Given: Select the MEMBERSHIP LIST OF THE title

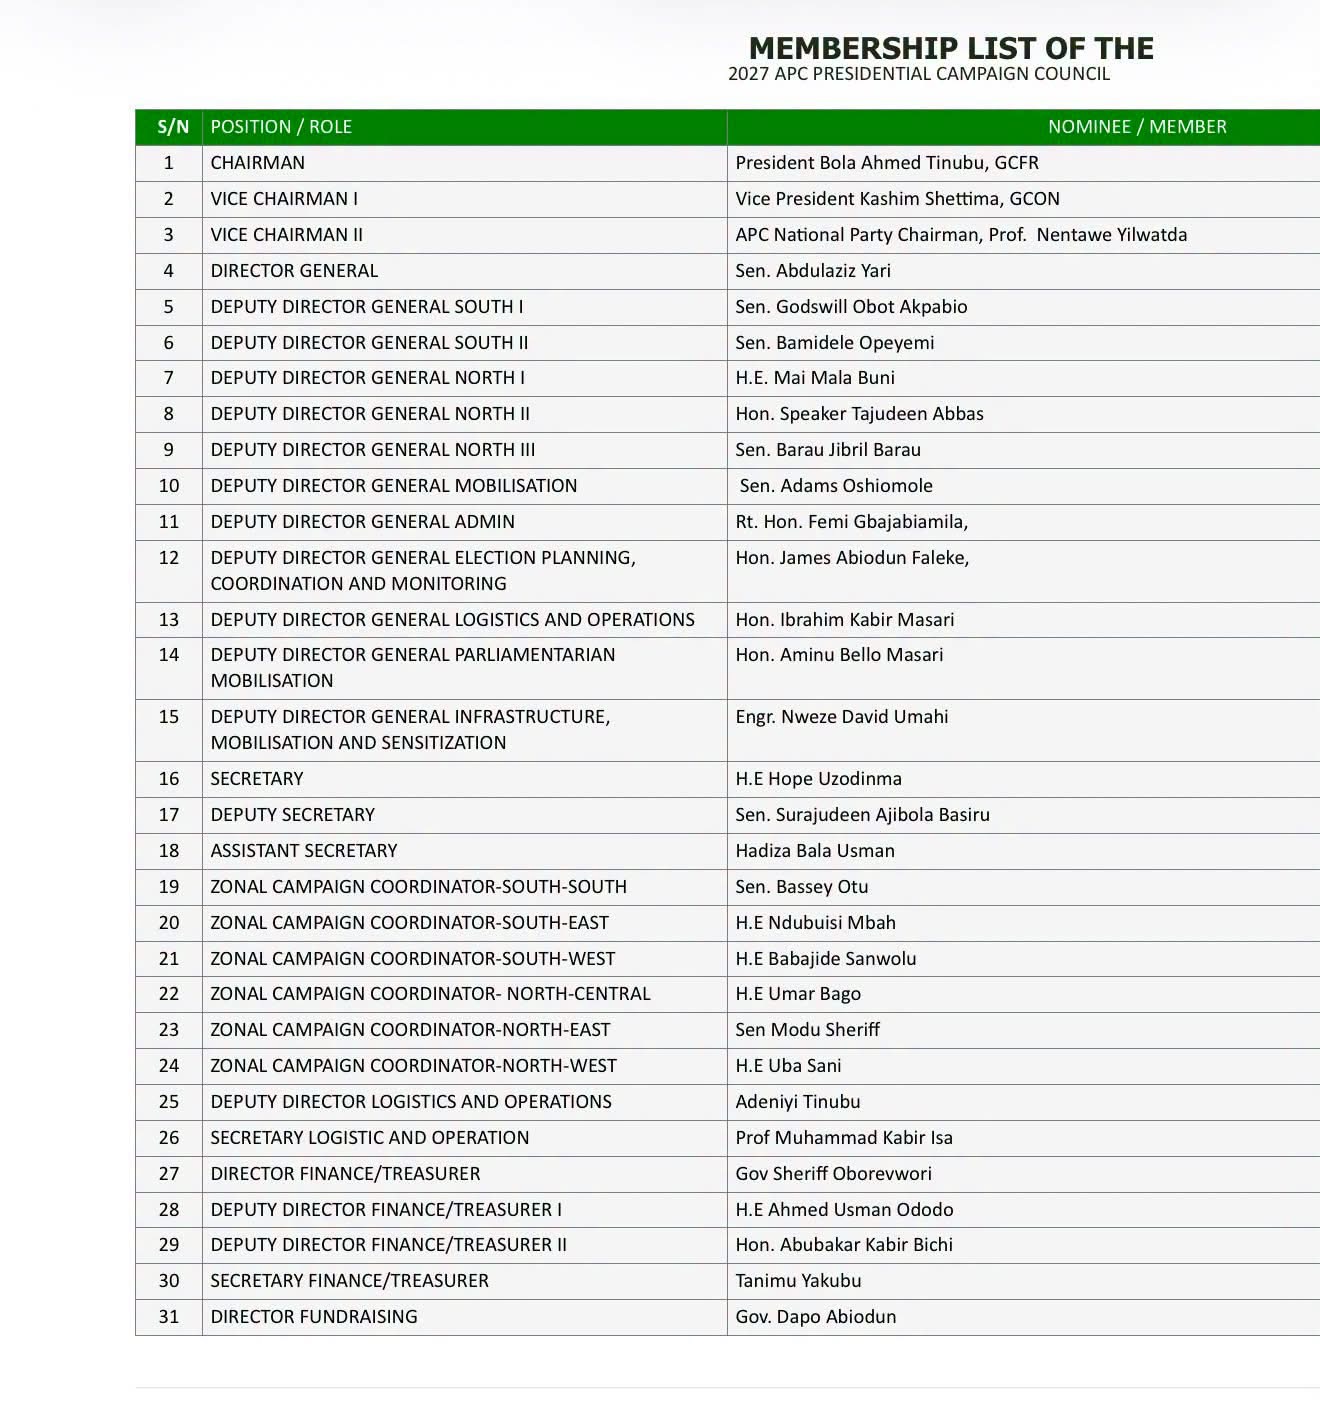Looking at the screenshot, I should coord(951,48).
